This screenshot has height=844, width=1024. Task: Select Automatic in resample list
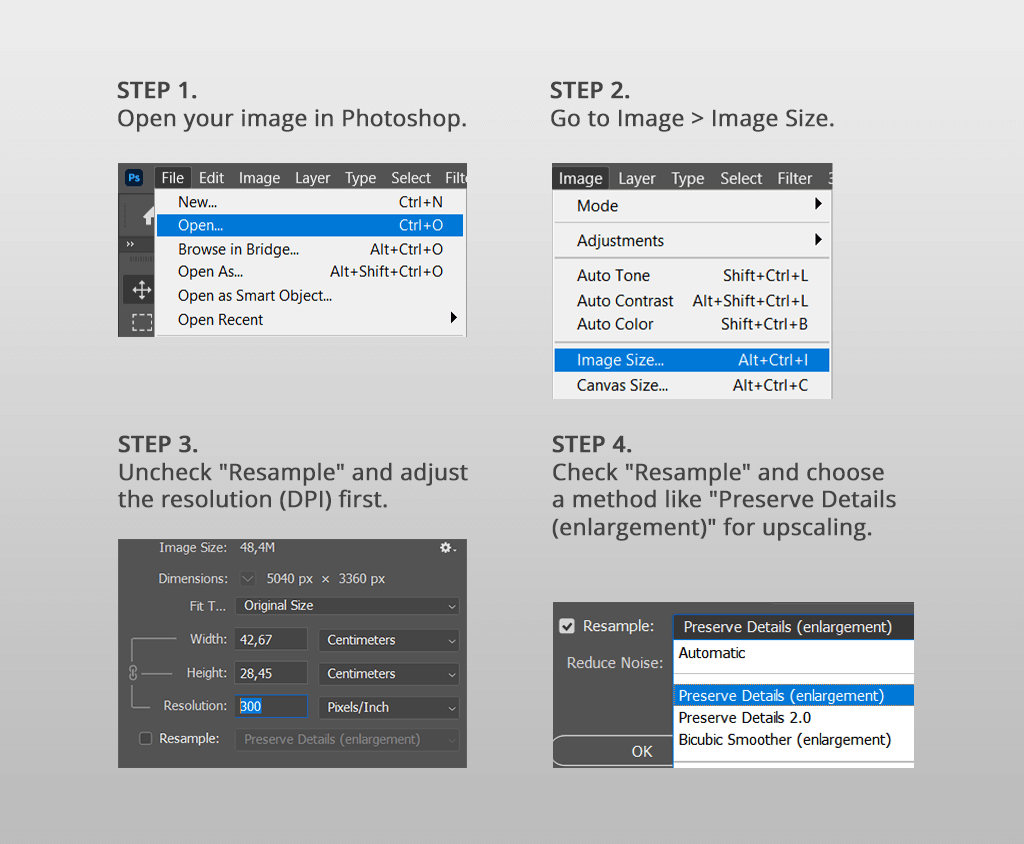pos(793,653)
